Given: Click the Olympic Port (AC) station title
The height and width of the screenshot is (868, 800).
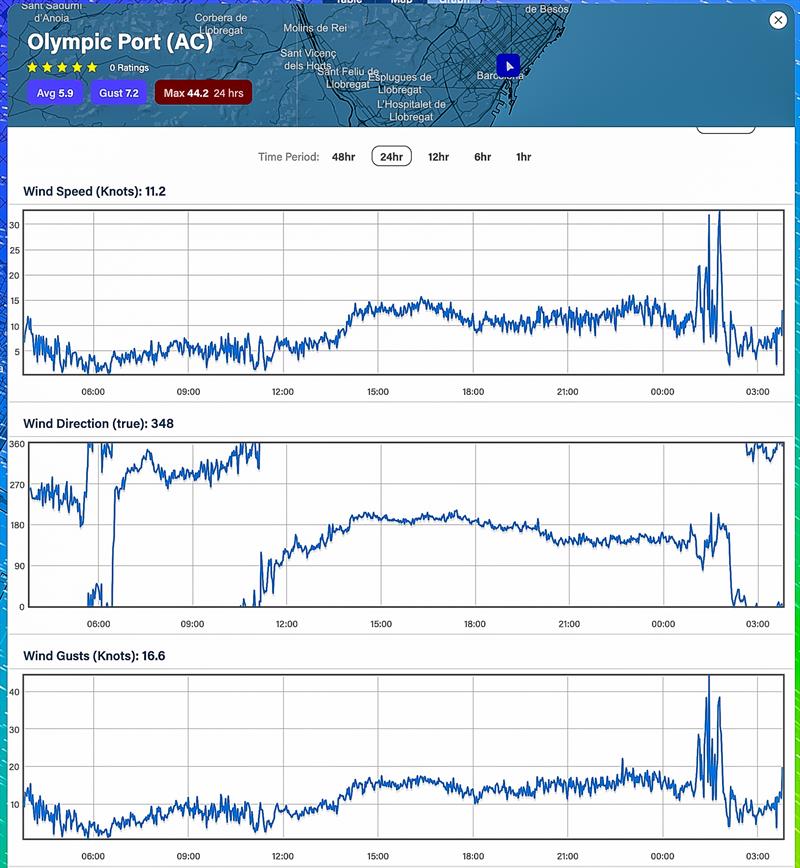Looking at the screenshot, I should pyautogui.click(x=120, y=42).
